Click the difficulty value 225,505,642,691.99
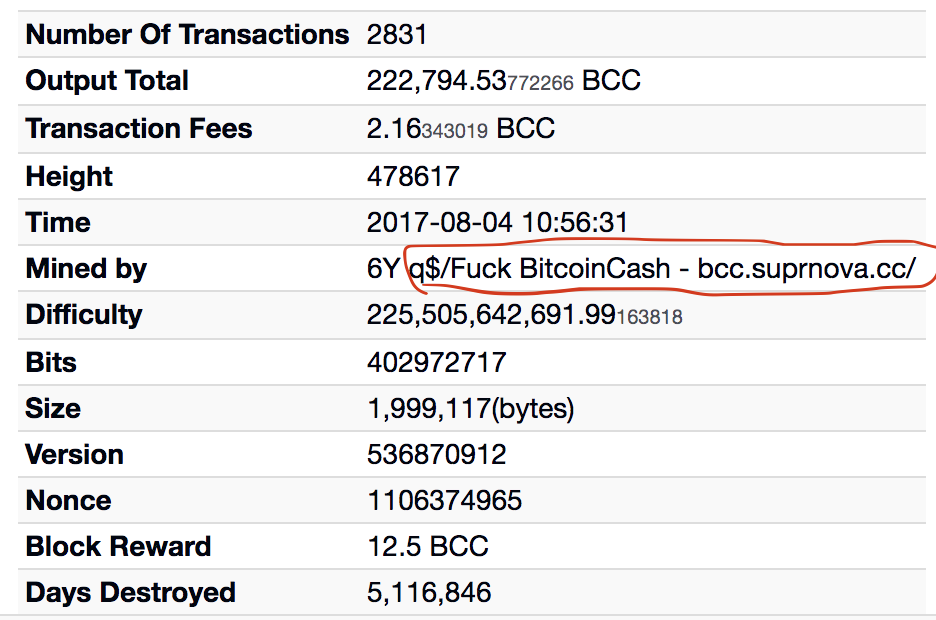This screenshot has width=936, height=620. point(524,315)
